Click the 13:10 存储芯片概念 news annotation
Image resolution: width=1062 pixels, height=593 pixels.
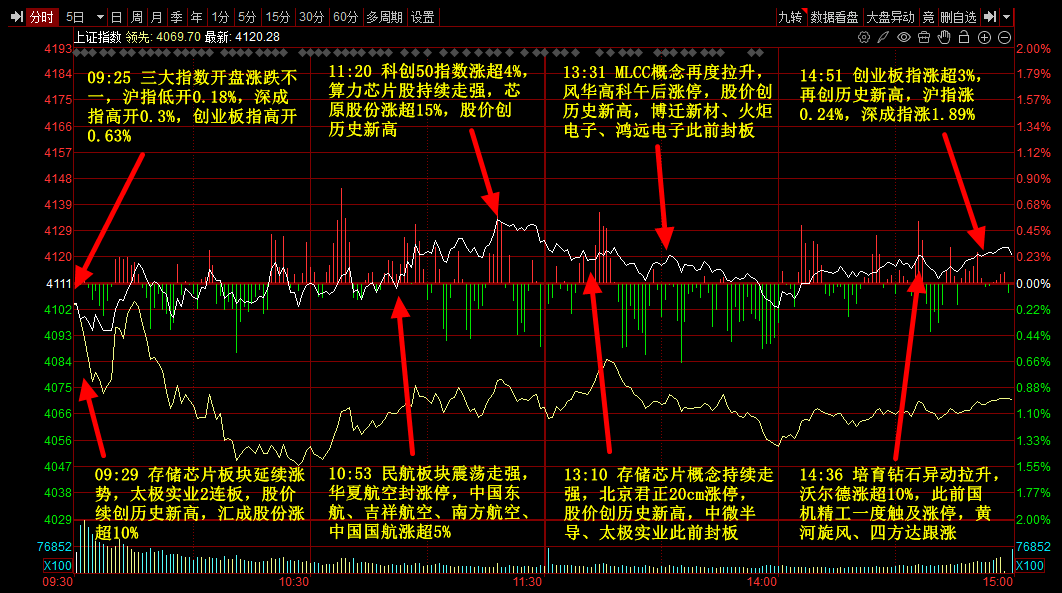point(668,504)
